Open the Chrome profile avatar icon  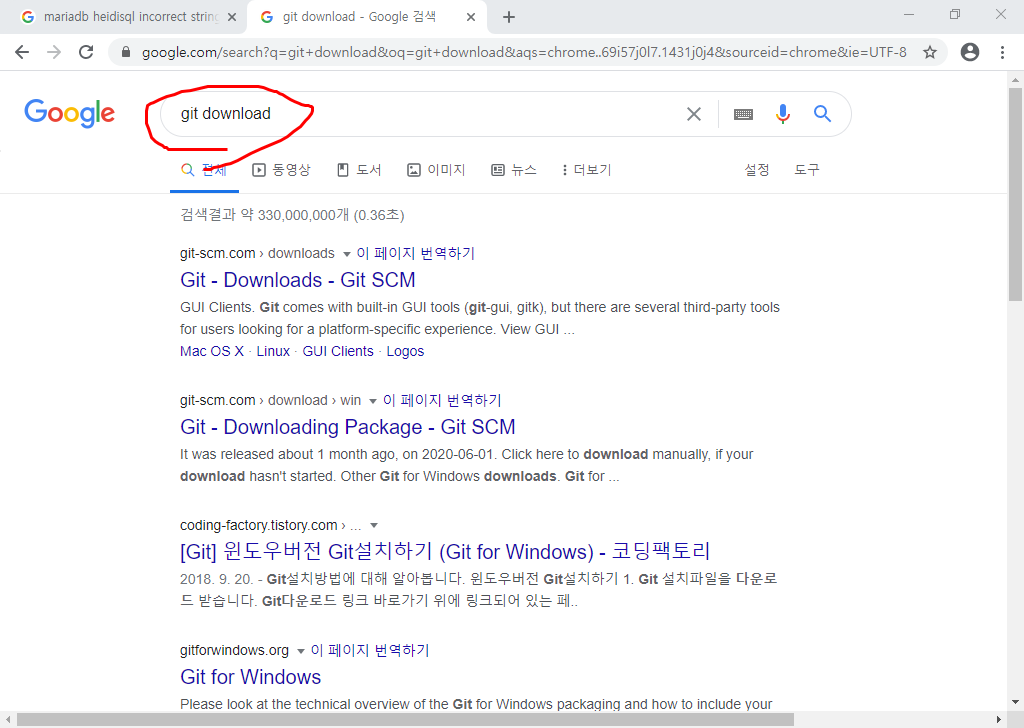pyautogui.click(x=970, y=52)
